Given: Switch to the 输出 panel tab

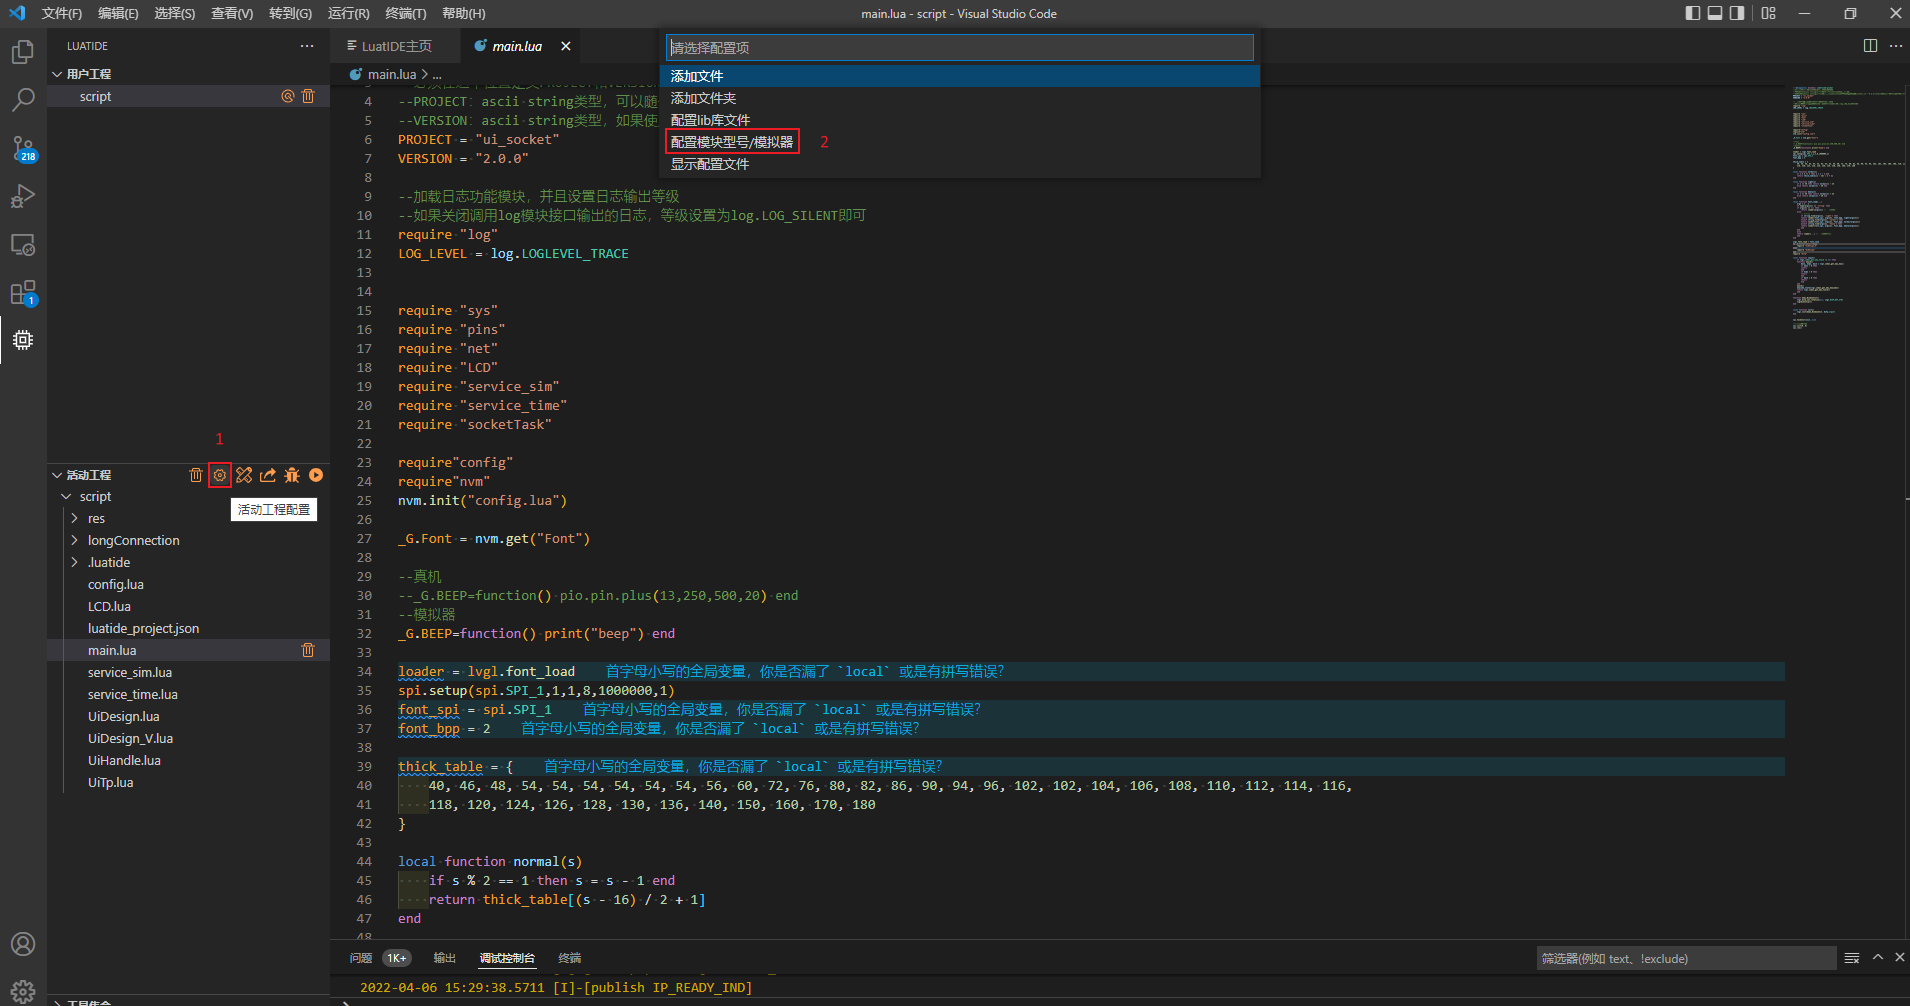Looking at the screenshot, I should [444, 958].
